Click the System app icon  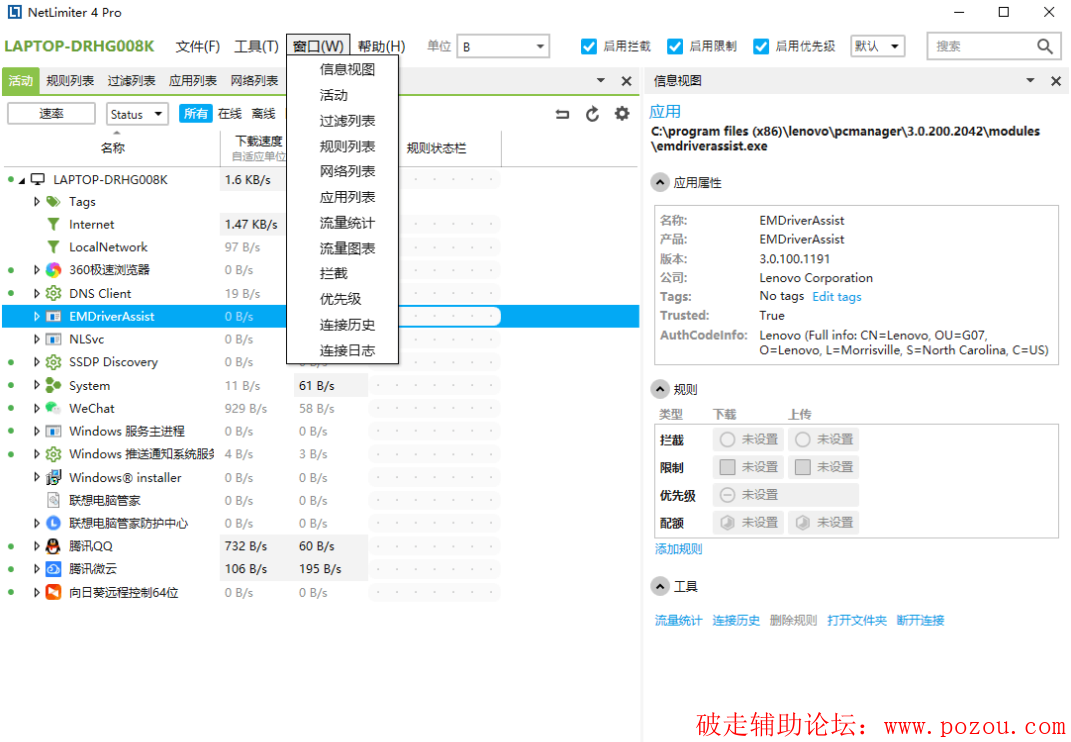53,385
